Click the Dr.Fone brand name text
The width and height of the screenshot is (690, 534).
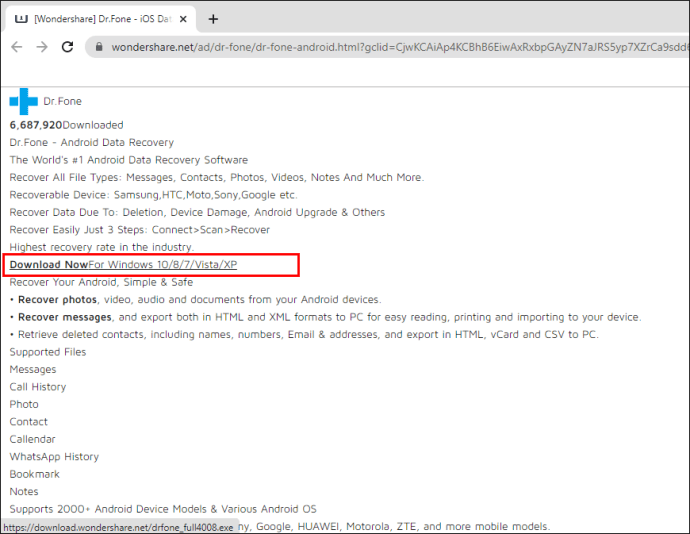62,101
